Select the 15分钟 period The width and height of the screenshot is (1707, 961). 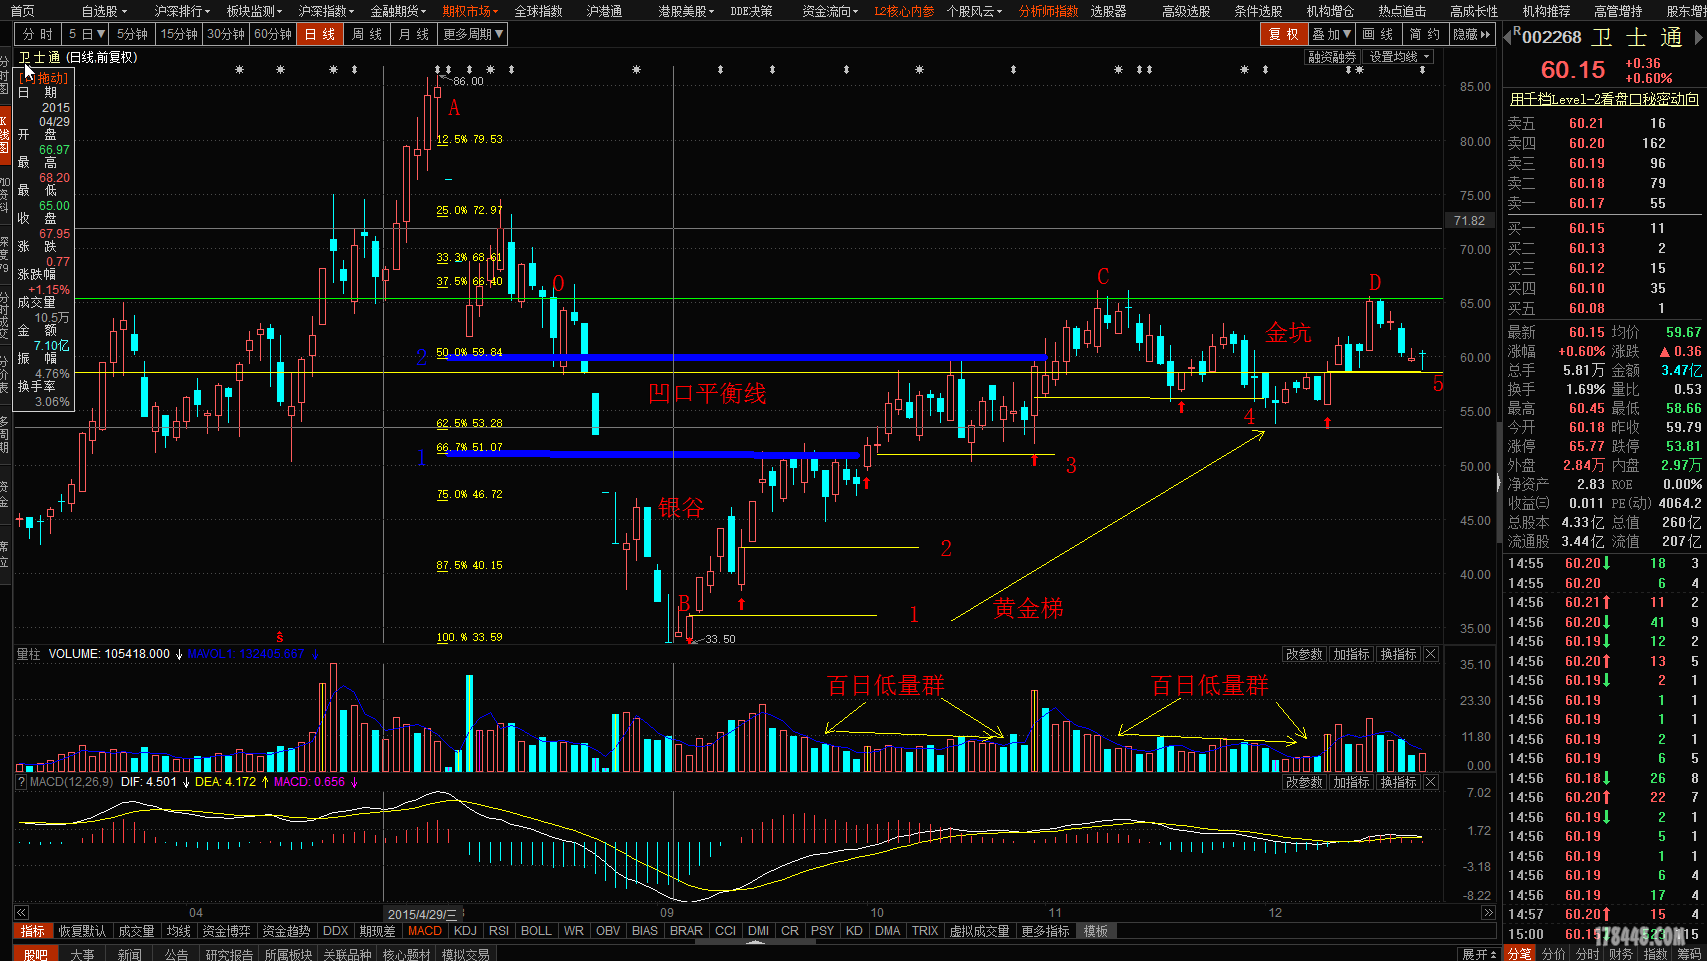tap(180, 34)
